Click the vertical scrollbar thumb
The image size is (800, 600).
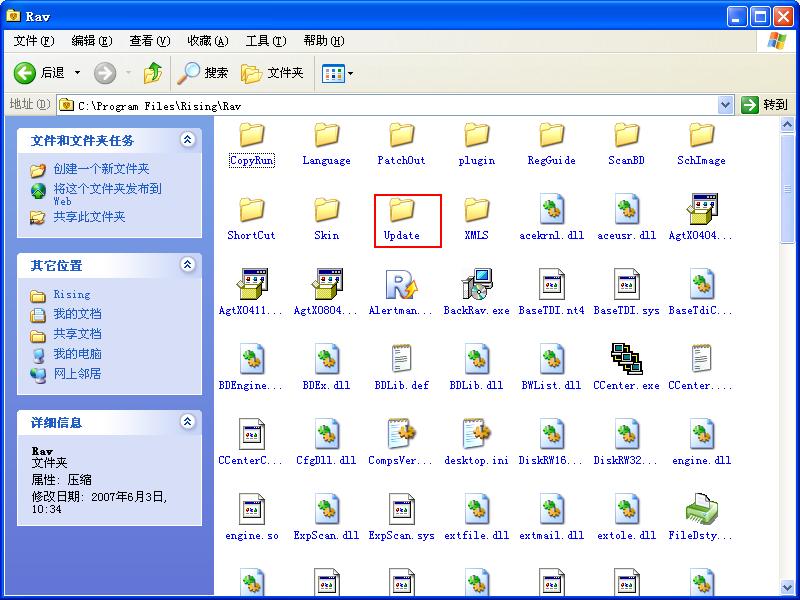point(787,188)
